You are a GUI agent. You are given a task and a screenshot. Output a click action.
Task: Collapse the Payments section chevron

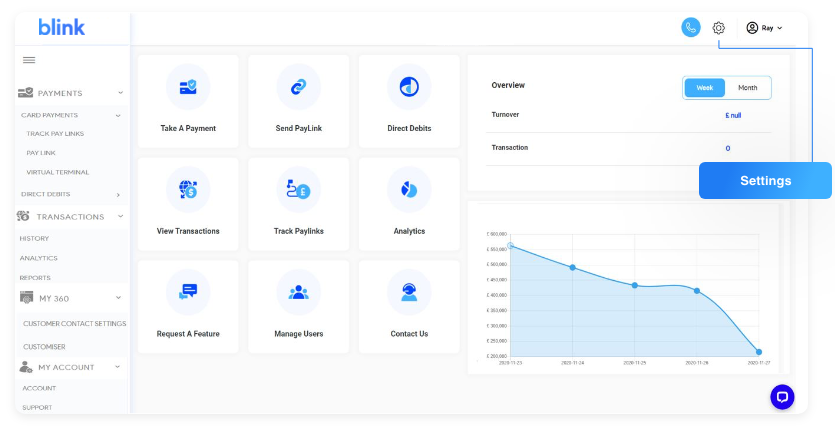click(x=120, y=93)
